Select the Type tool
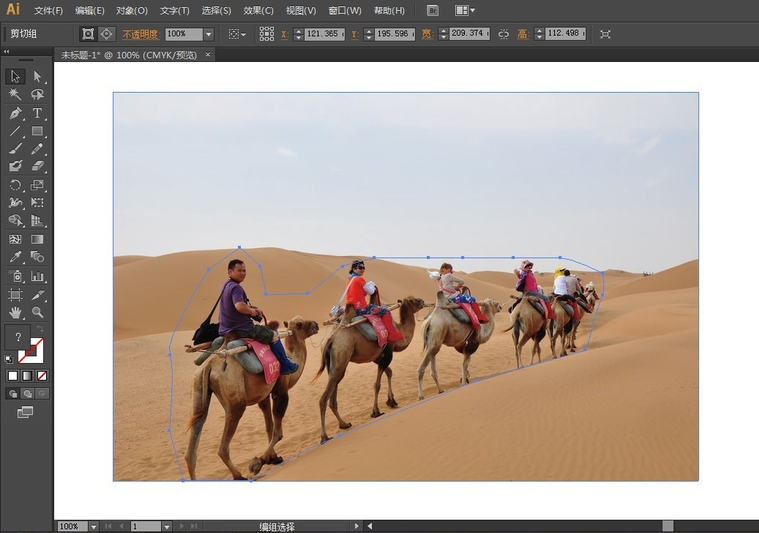This screenshot has width=759, height=533. click(x=37, y=113)
